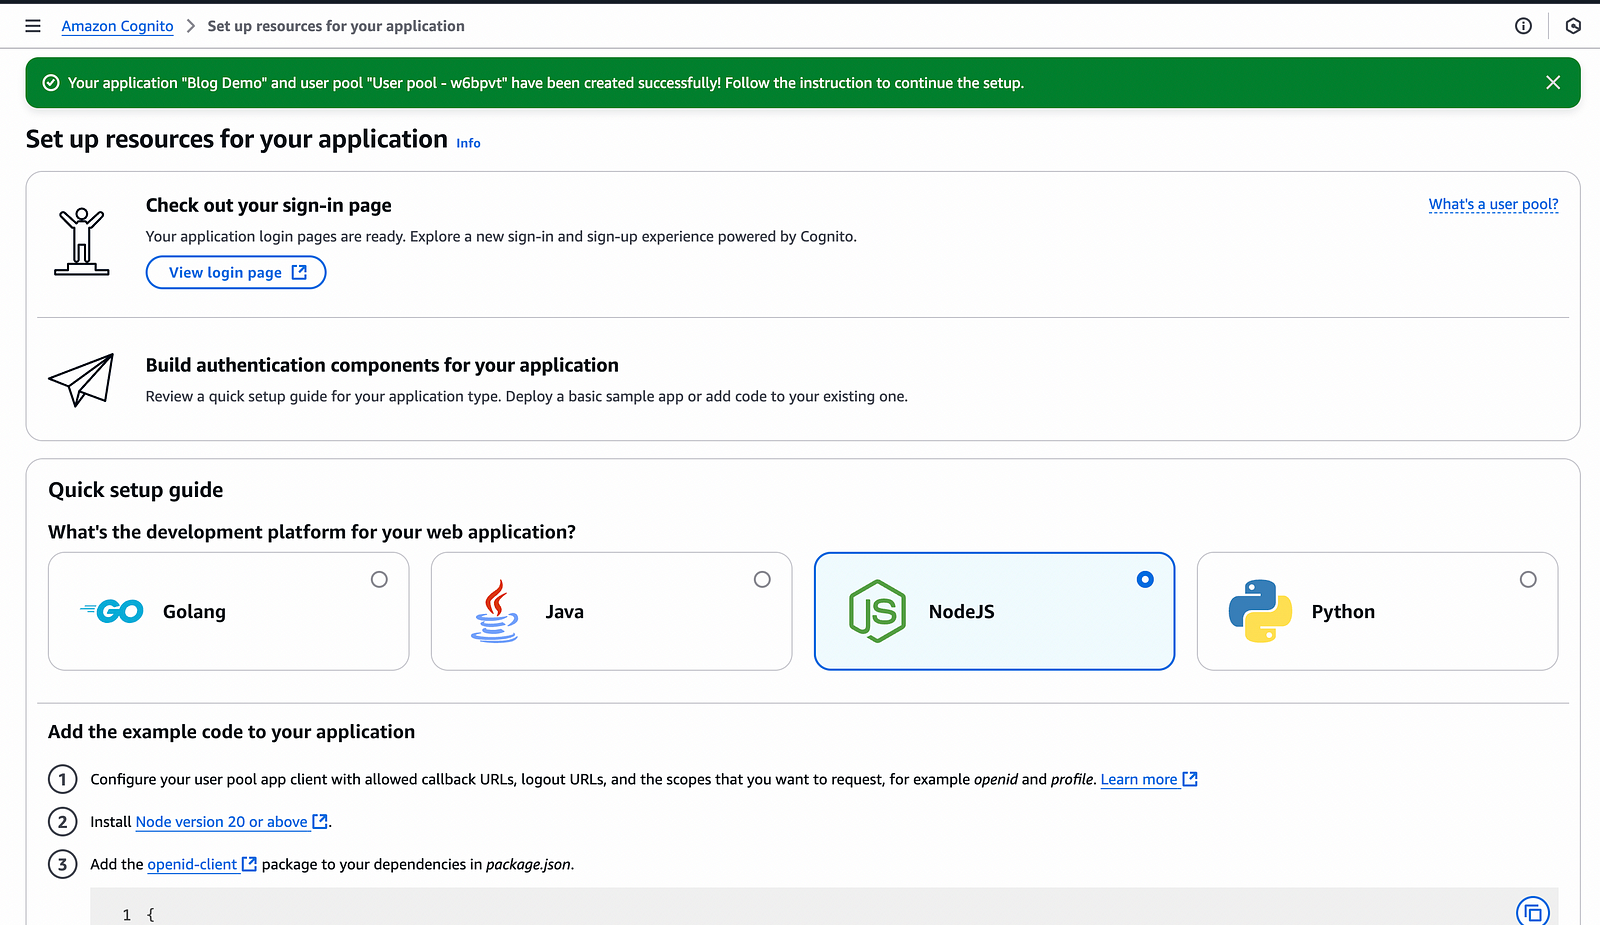Click Add the example code heading
Screen dimensions: 1600x925
(231, 731)
